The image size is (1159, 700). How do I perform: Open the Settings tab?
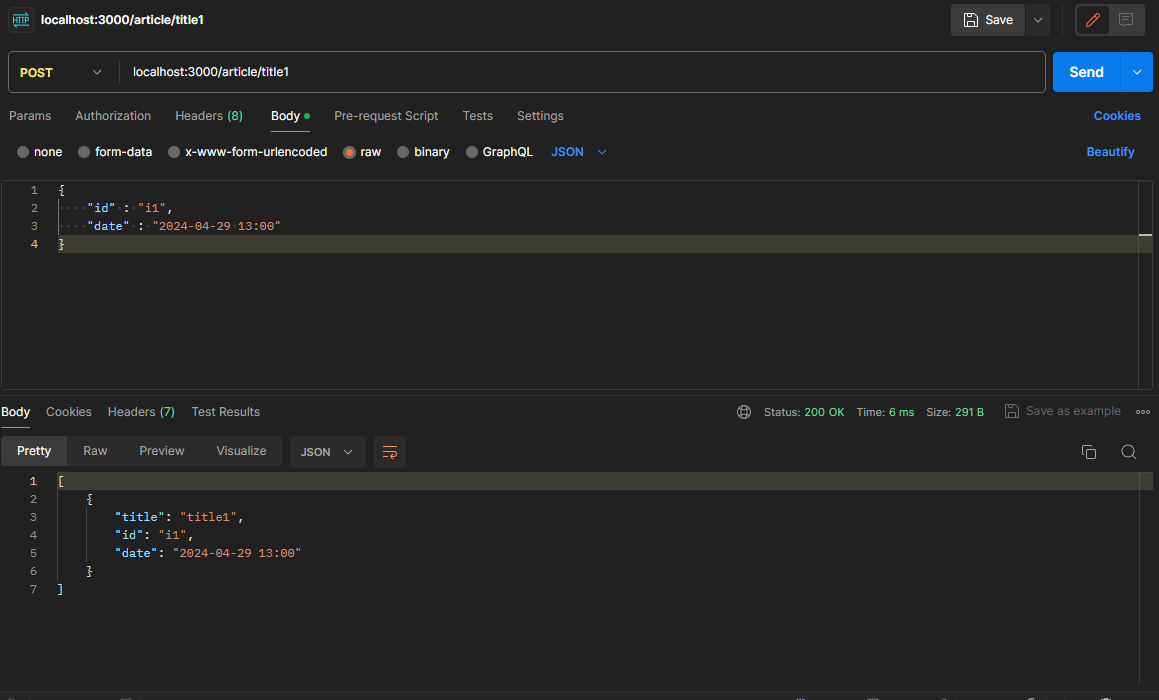[x=540, y=116]
